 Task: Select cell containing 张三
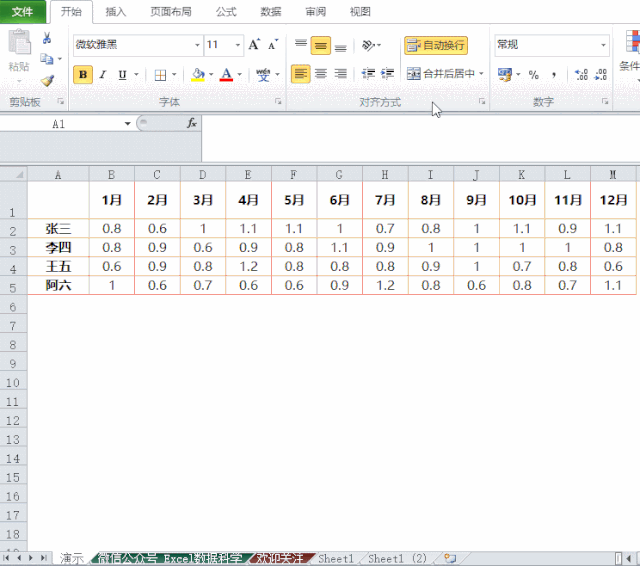(58, 229)
